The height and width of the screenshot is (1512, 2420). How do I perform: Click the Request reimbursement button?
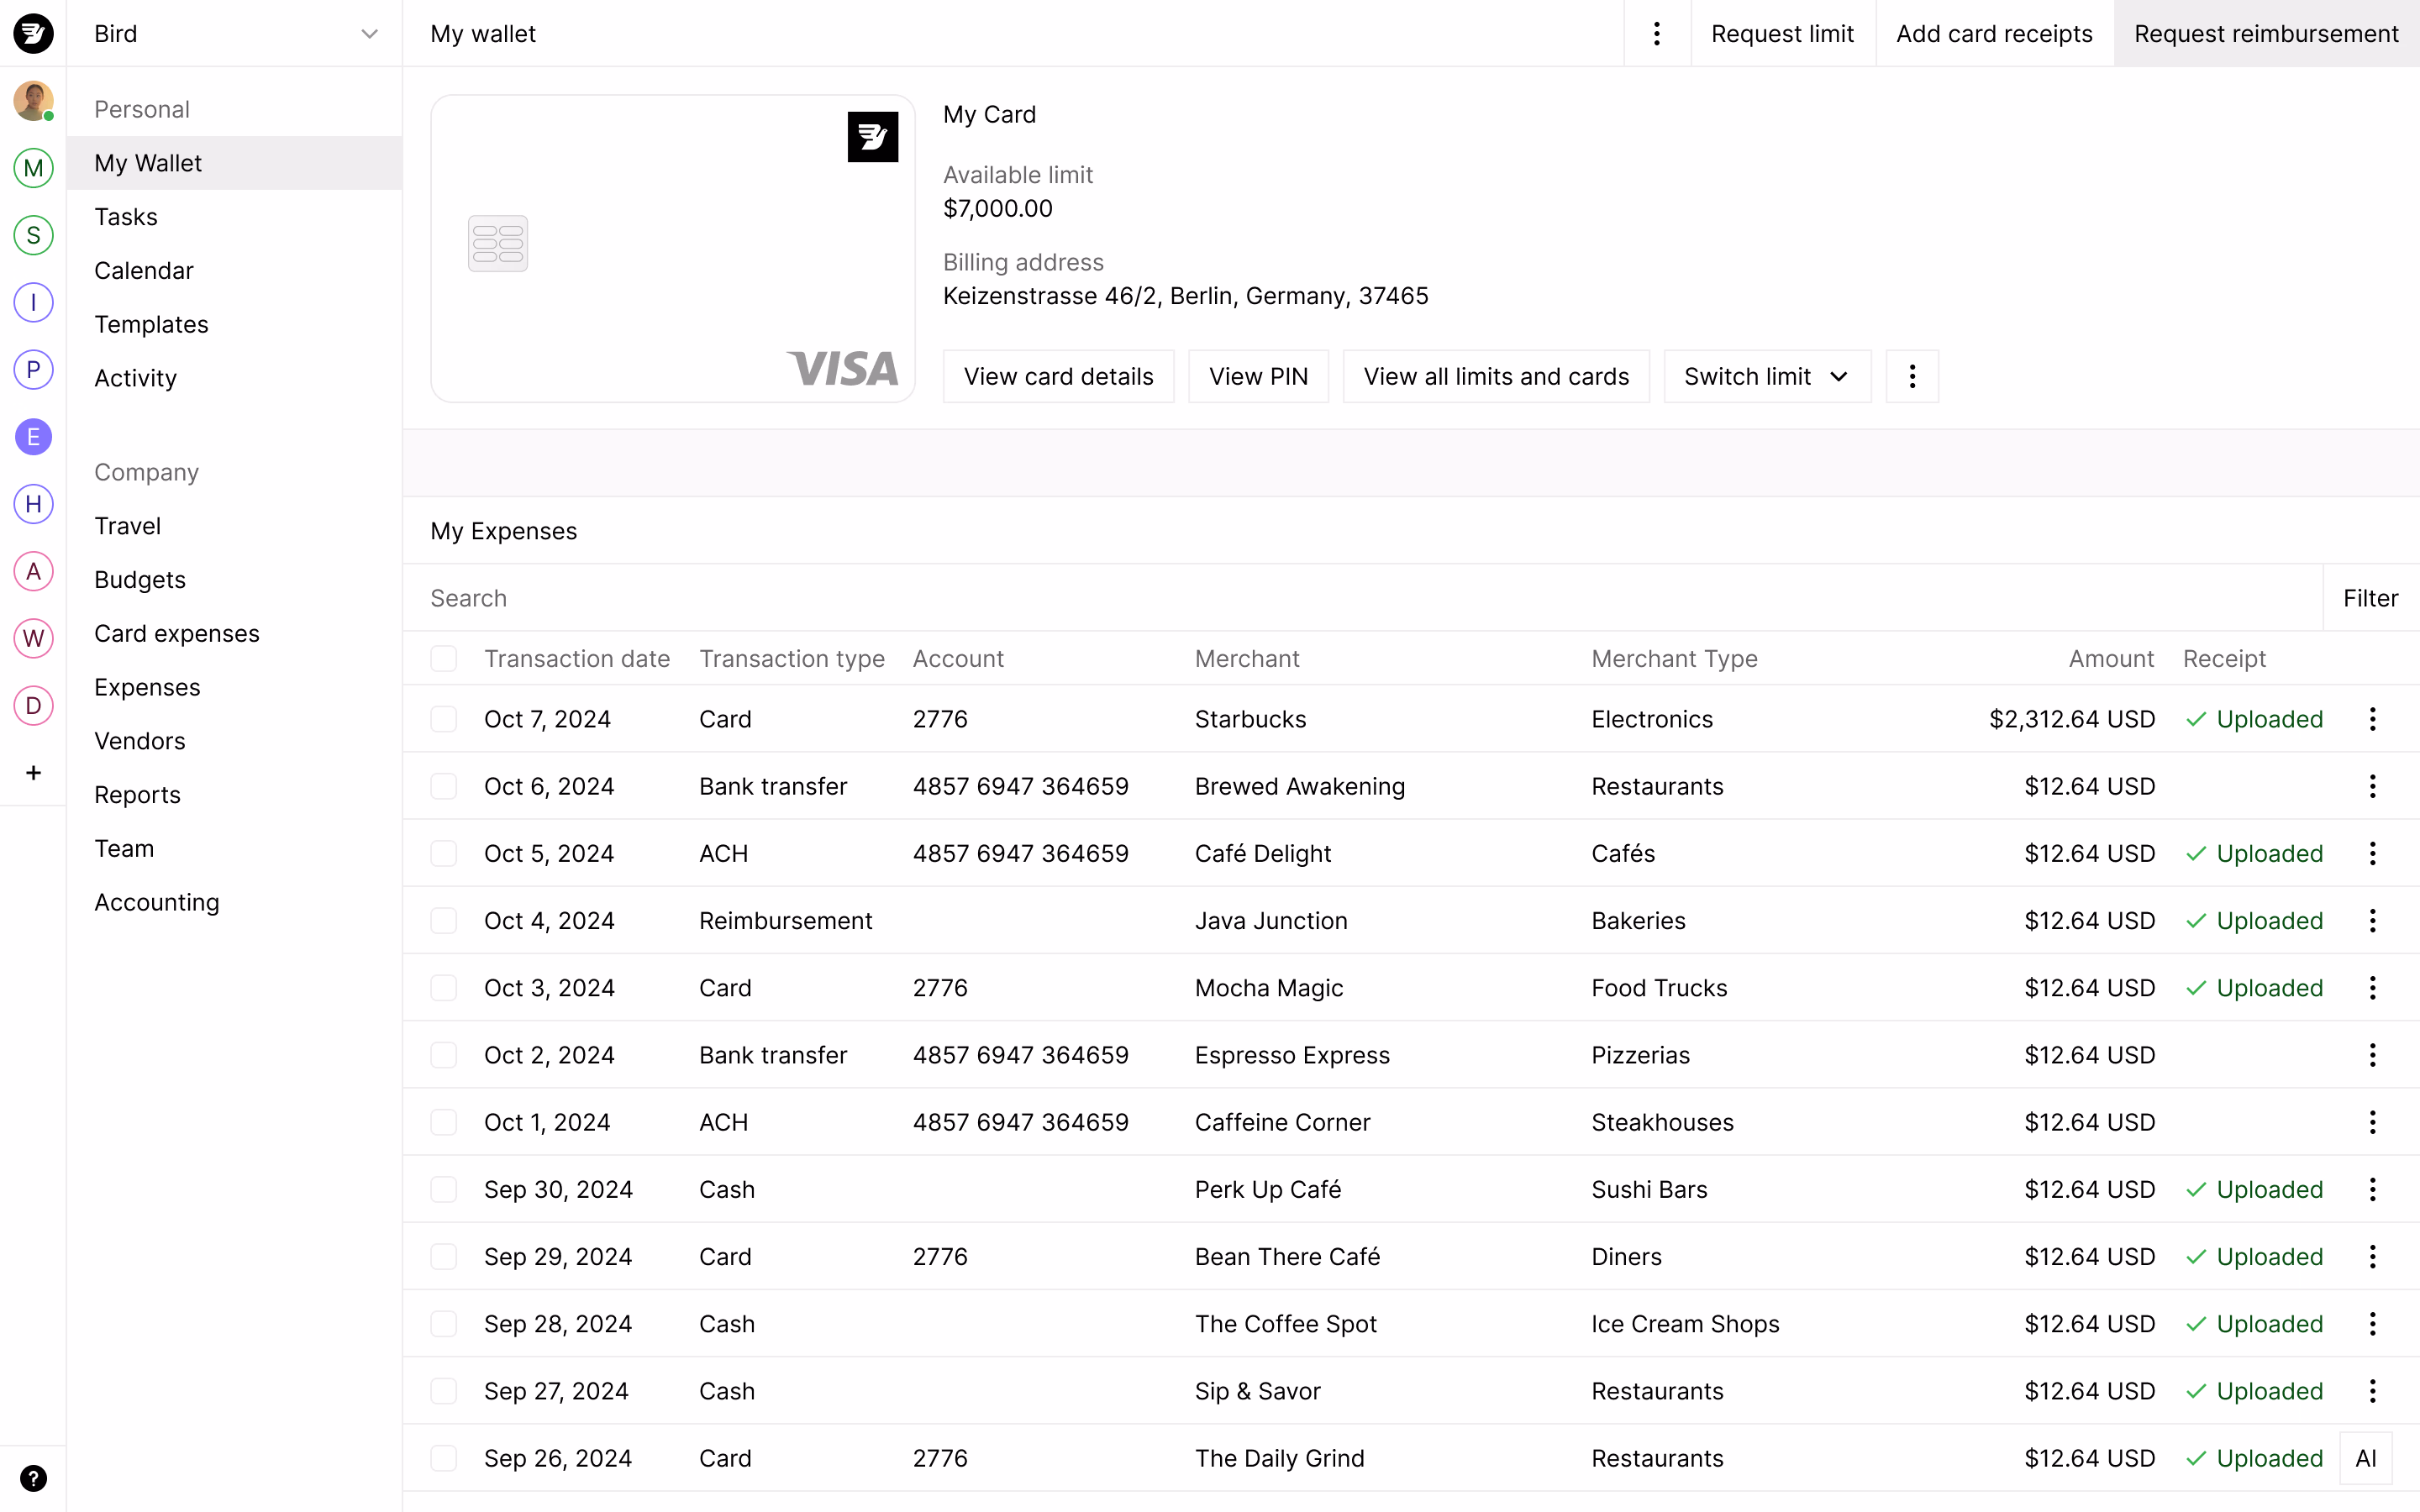2265,34
